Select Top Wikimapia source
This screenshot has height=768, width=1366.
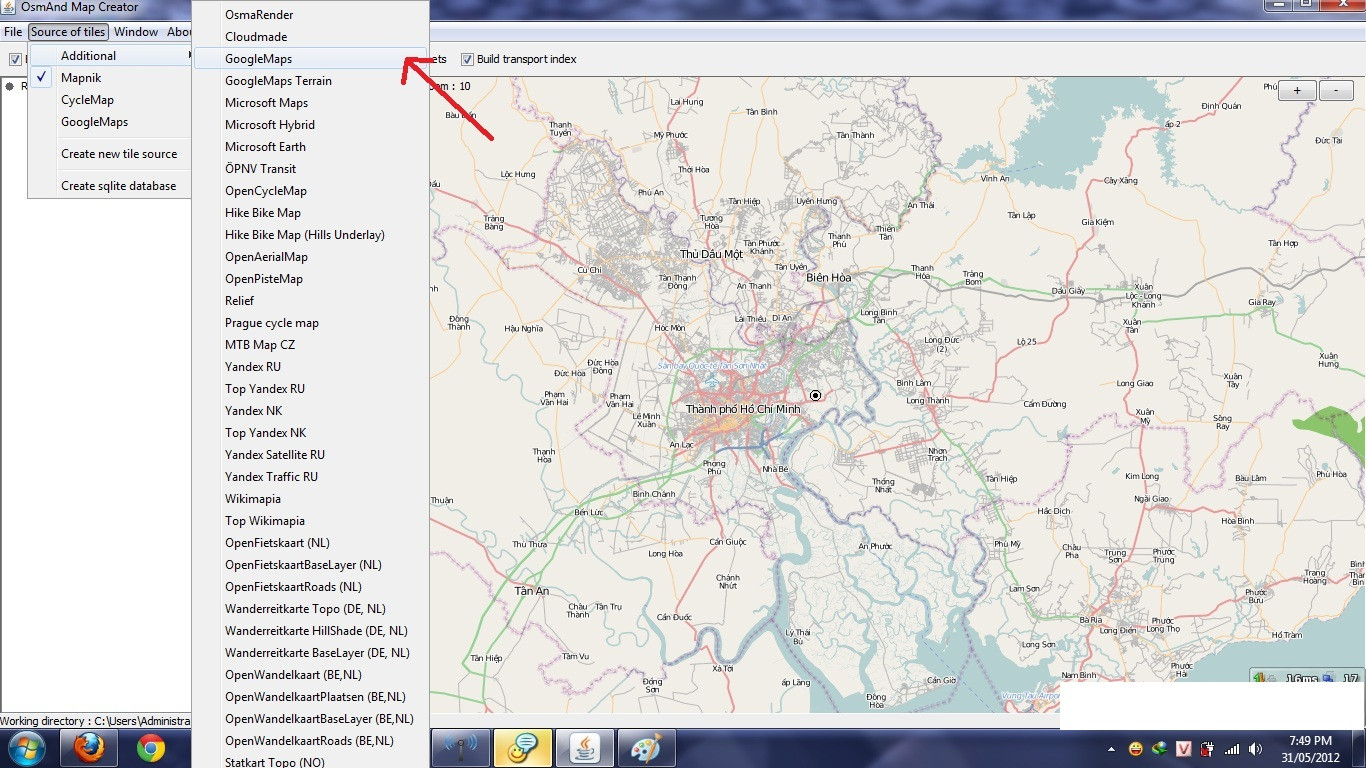(311, 521)
